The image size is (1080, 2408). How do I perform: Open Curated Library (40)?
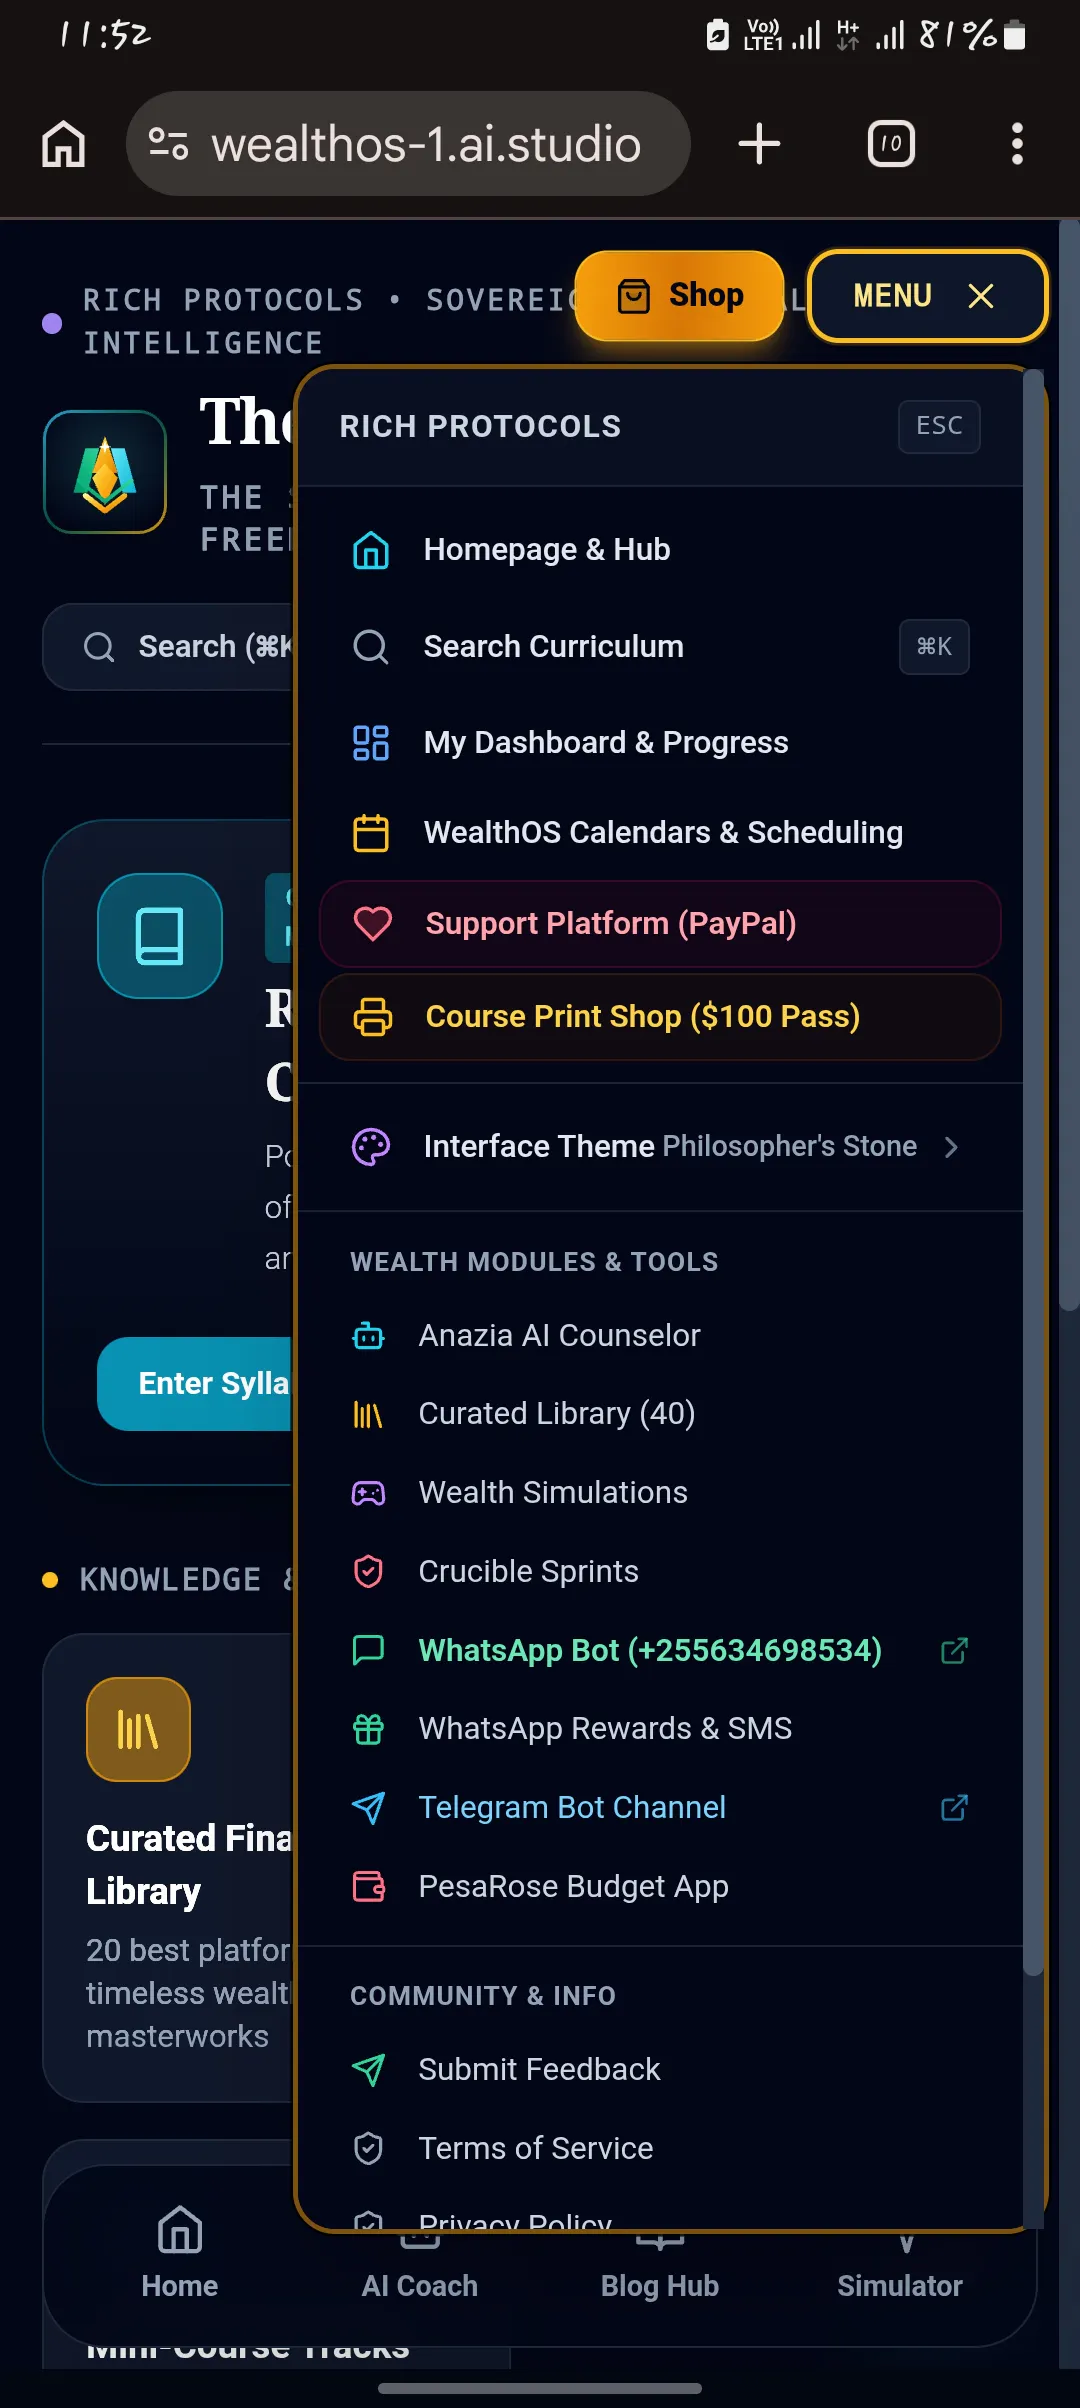point(660,1414)
